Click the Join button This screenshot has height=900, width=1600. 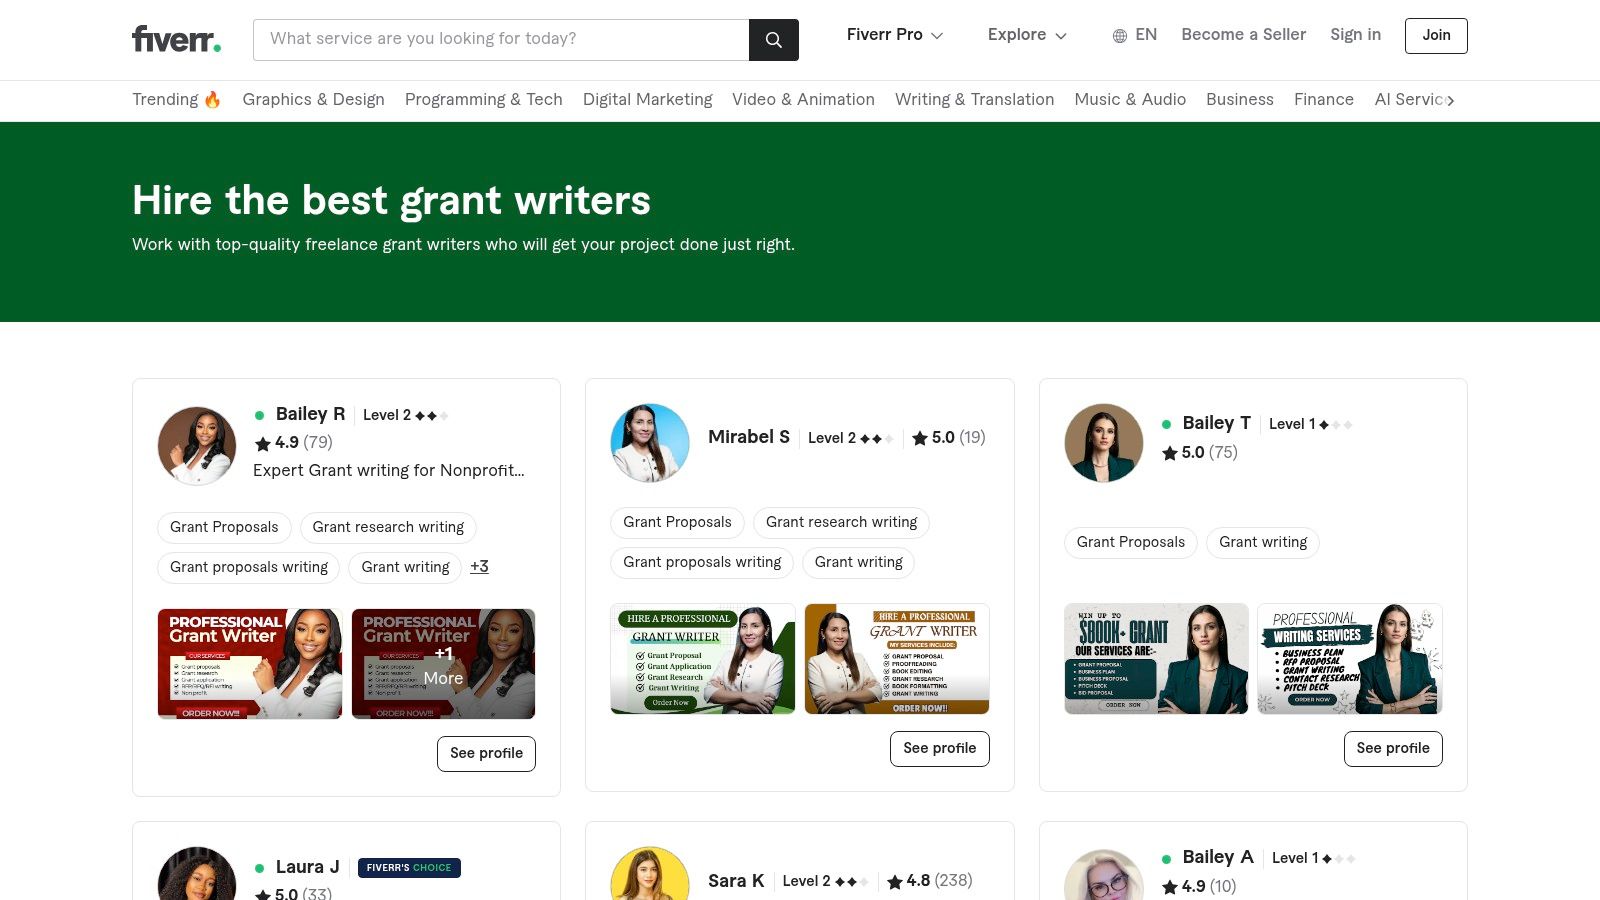pyautogui.click(x=1436, y=35)
